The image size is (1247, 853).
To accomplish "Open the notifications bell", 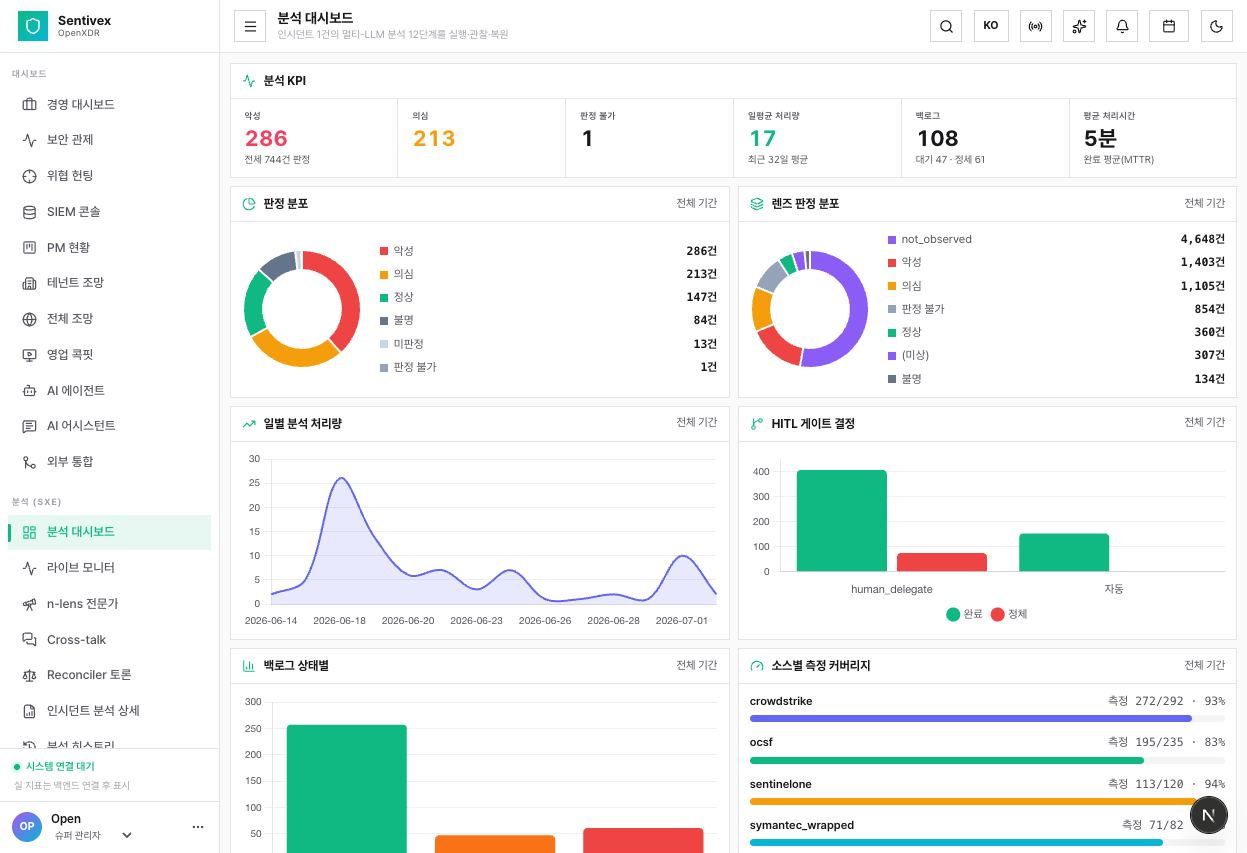I will (x=1122, y=26).
